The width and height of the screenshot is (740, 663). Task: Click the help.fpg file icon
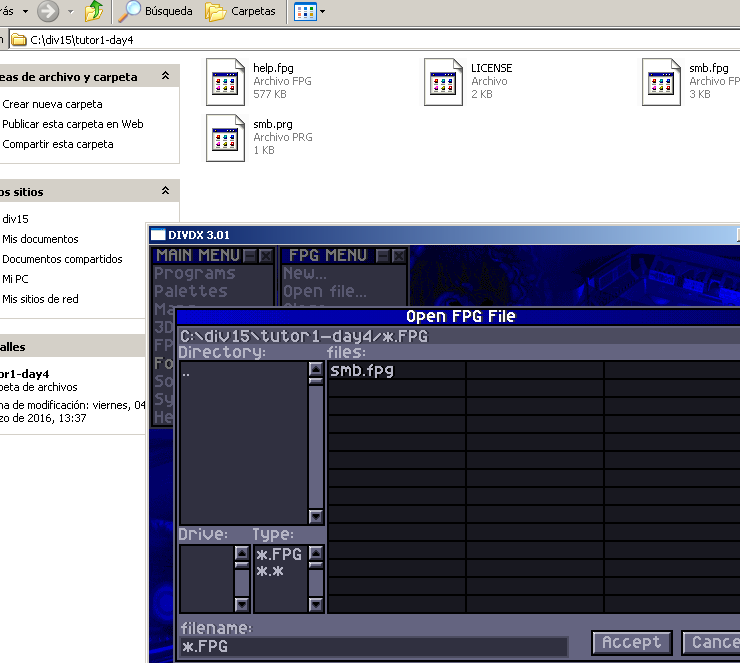[225, 82]
